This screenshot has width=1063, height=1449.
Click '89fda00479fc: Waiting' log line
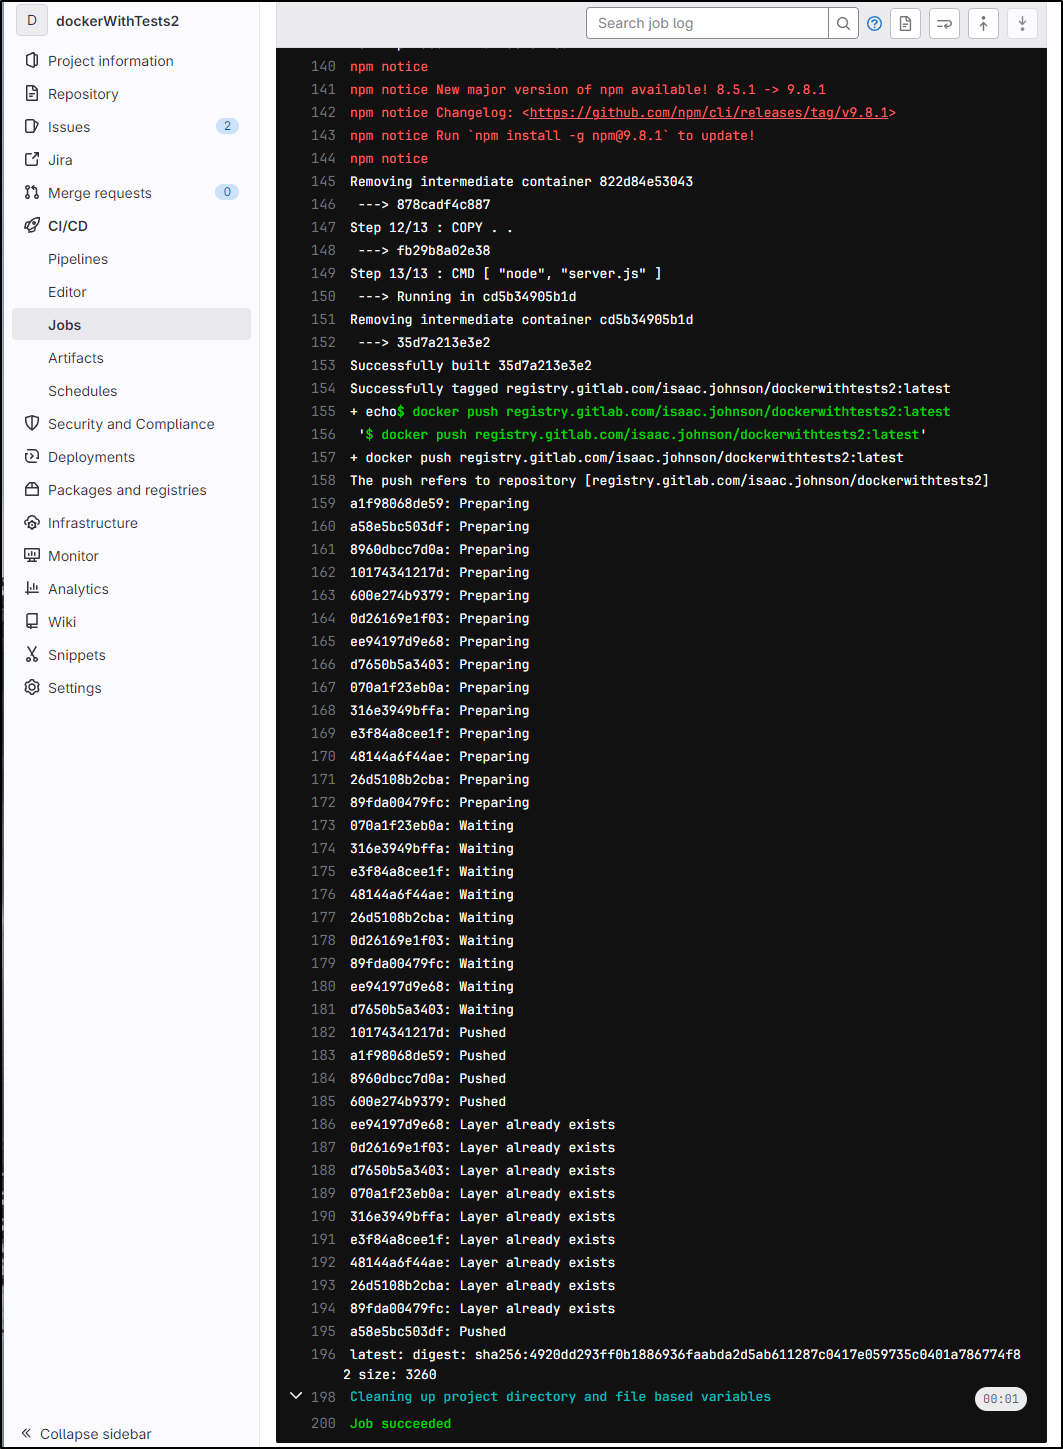tap(432, 963)
